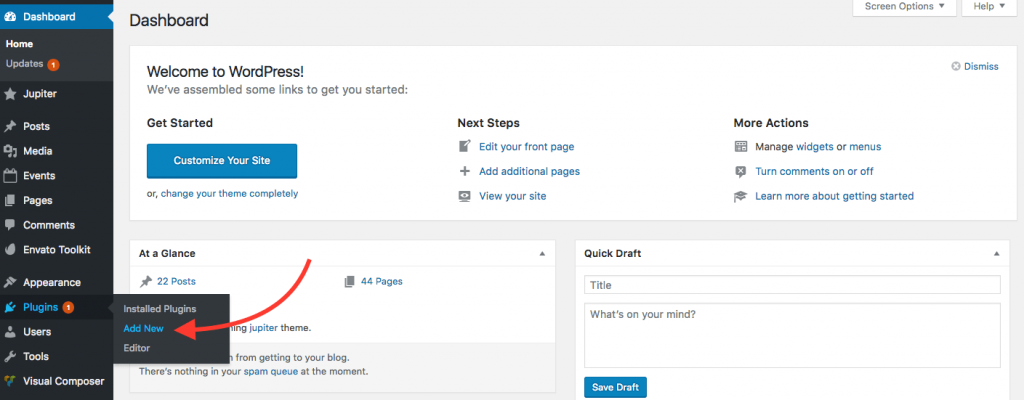
Task: Click the Customize Your Site button
Action: (x=222, y=161)
